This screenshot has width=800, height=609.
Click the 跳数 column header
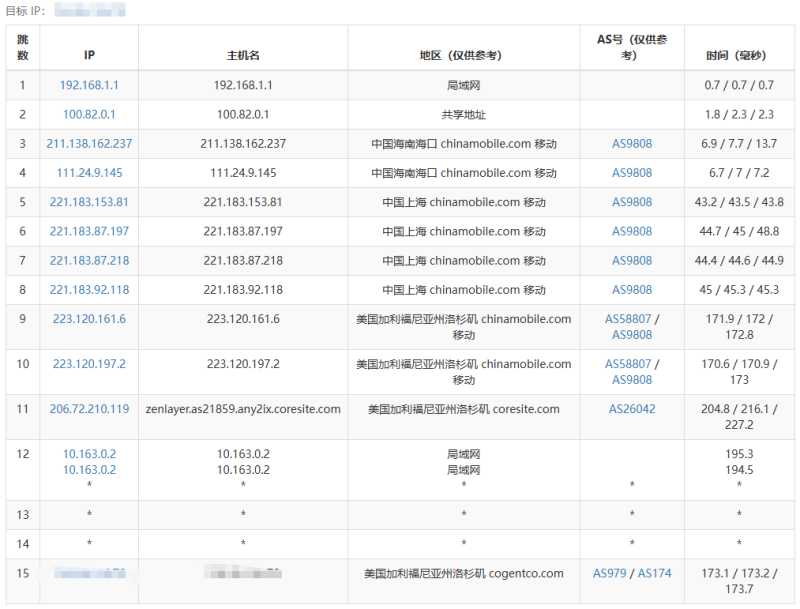pos(22,47)
